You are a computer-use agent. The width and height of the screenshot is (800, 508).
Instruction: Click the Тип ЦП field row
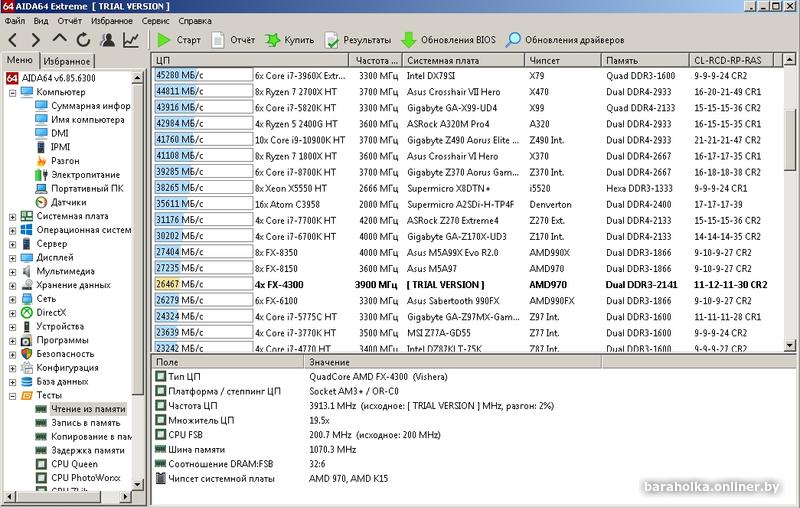[378, 377]
